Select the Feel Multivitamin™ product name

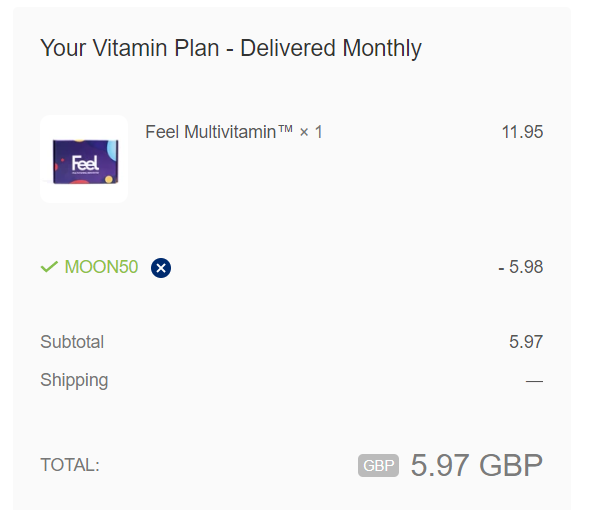point(219,132)
